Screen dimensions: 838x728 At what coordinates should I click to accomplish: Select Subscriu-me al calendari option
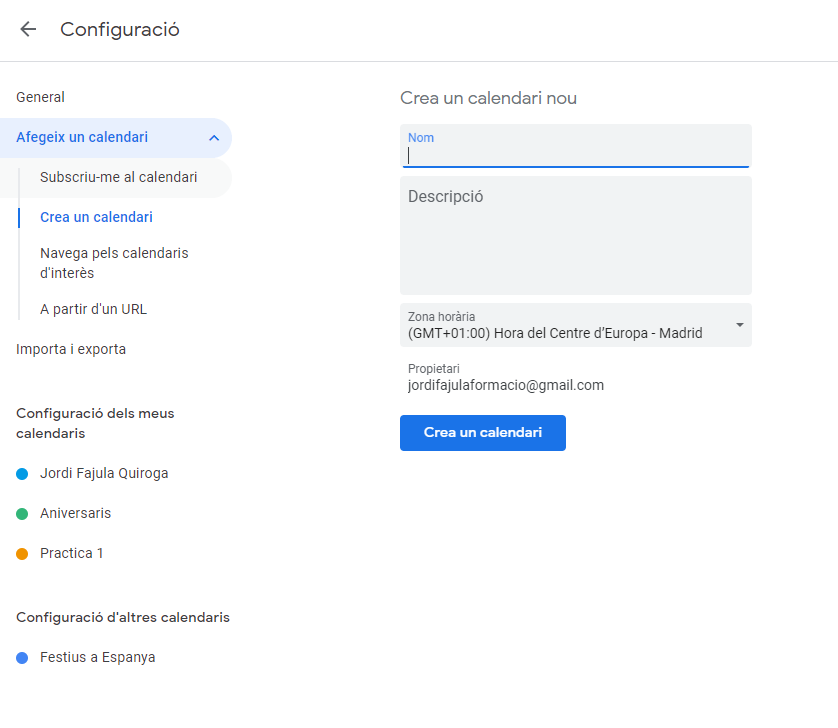coord(118,177)
